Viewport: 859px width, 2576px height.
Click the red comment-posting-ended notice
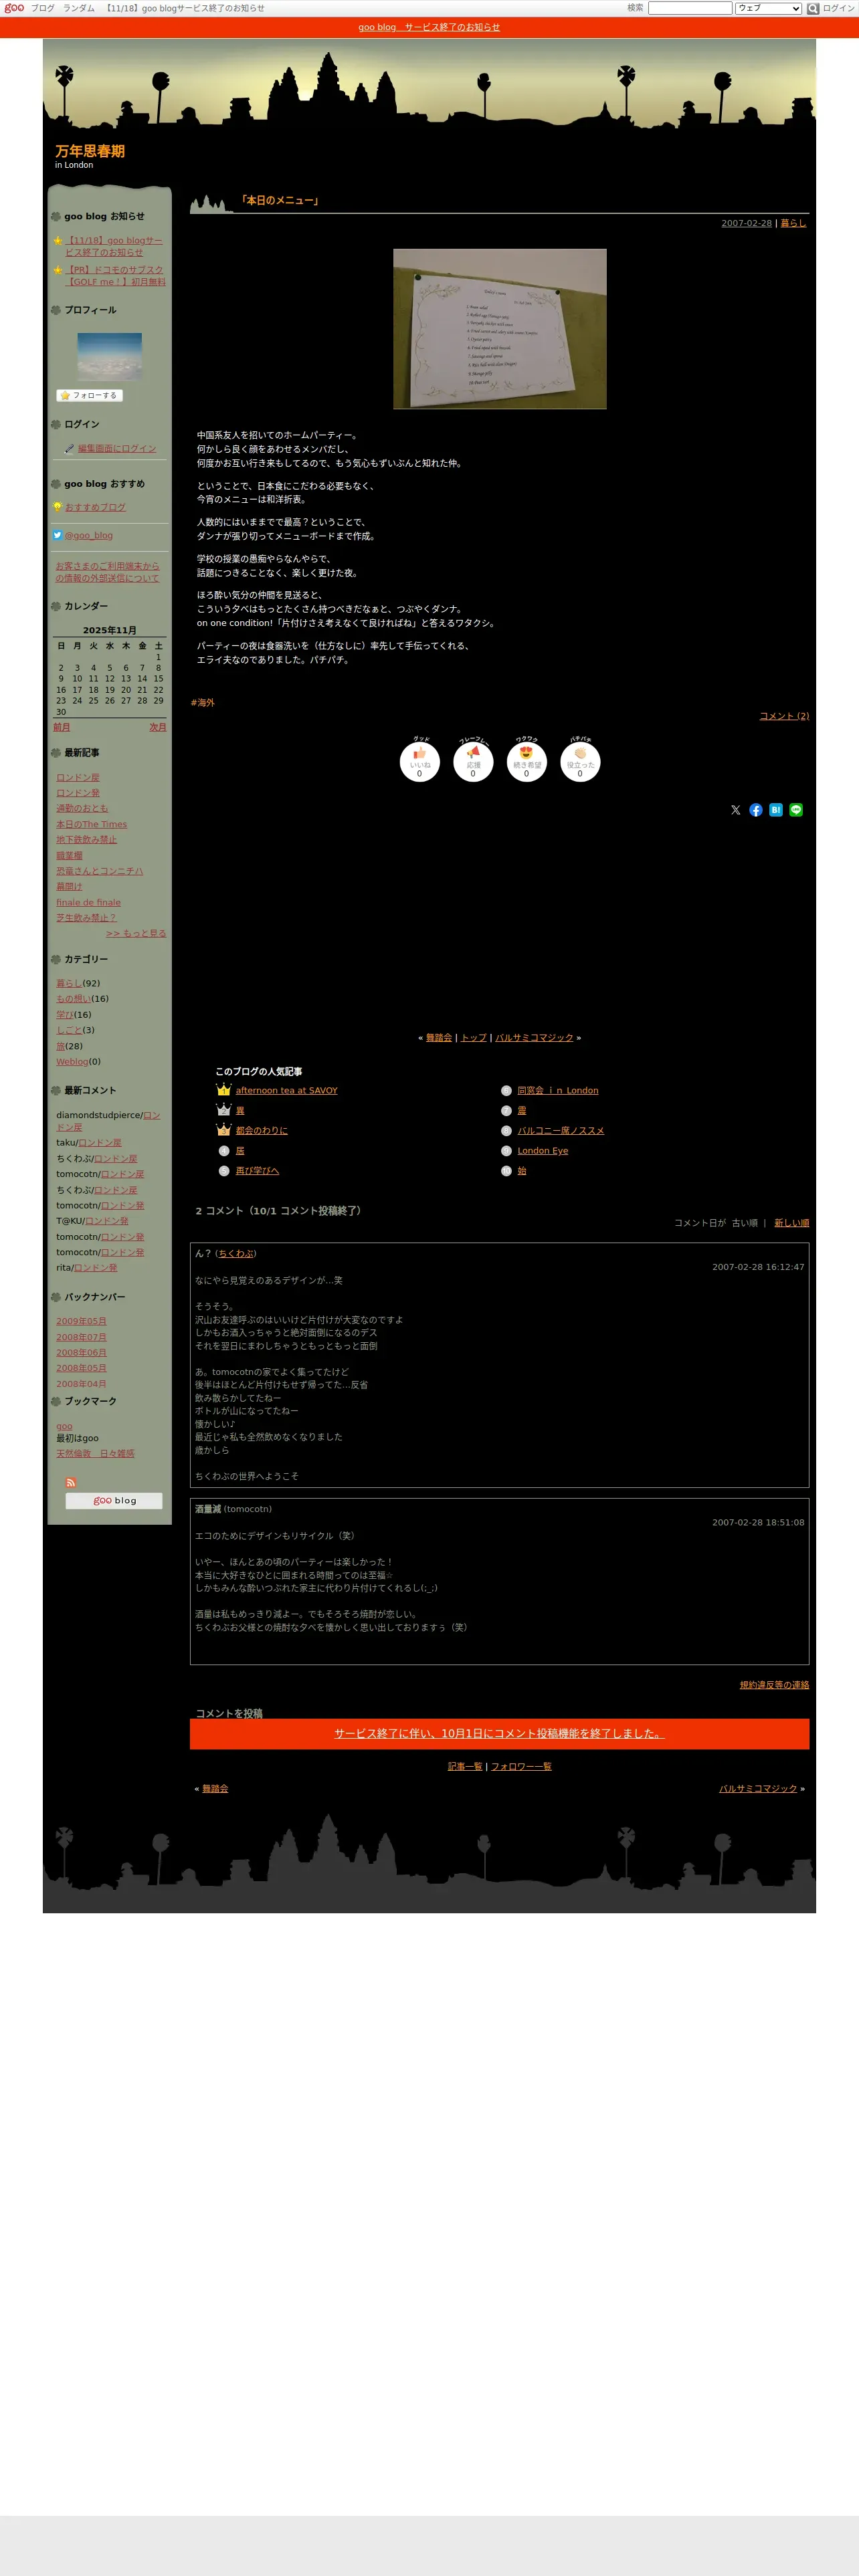[499, 1734]
